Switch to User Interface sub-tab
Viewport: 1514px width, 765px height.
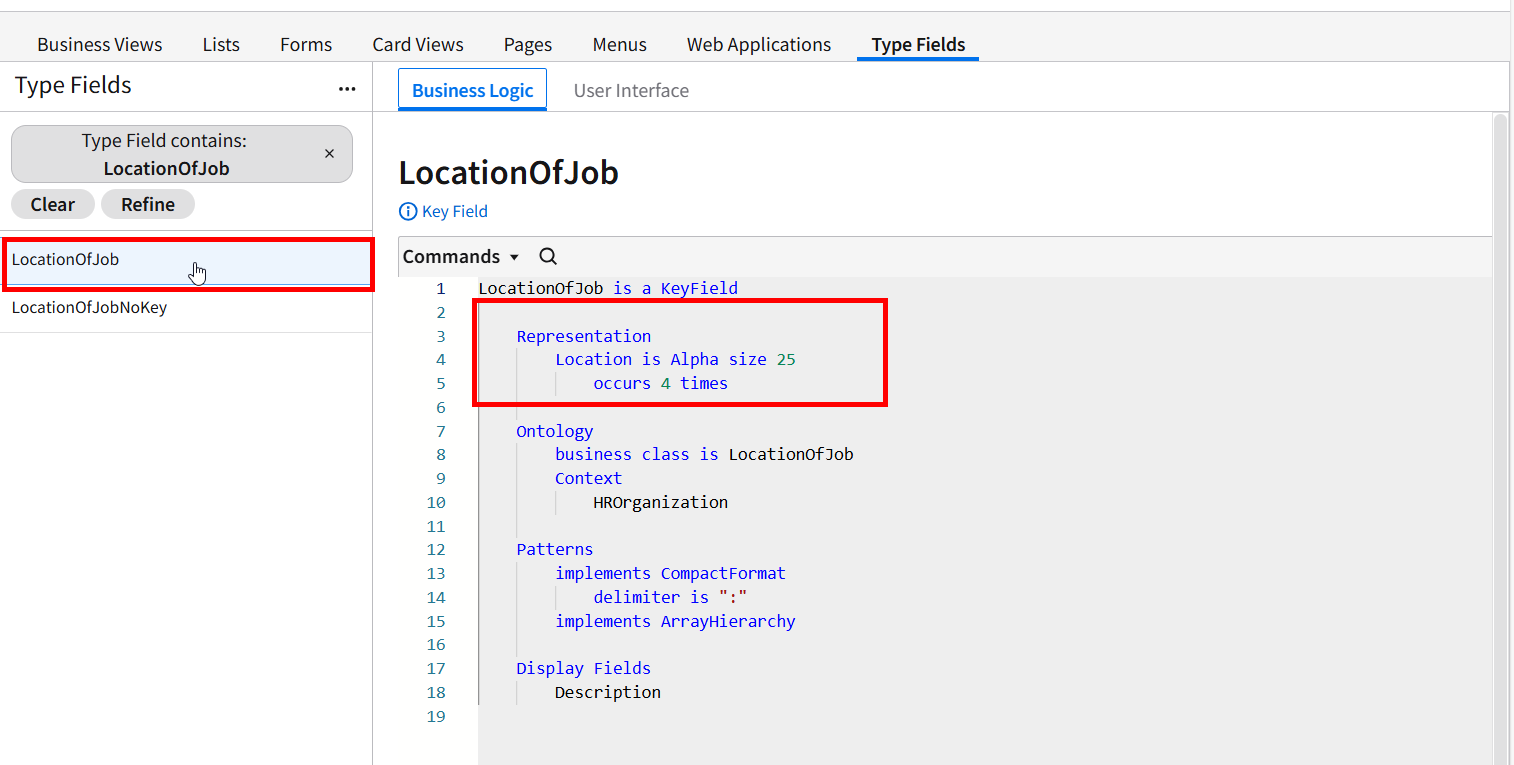pyautogui.click(x=631, y=91)
